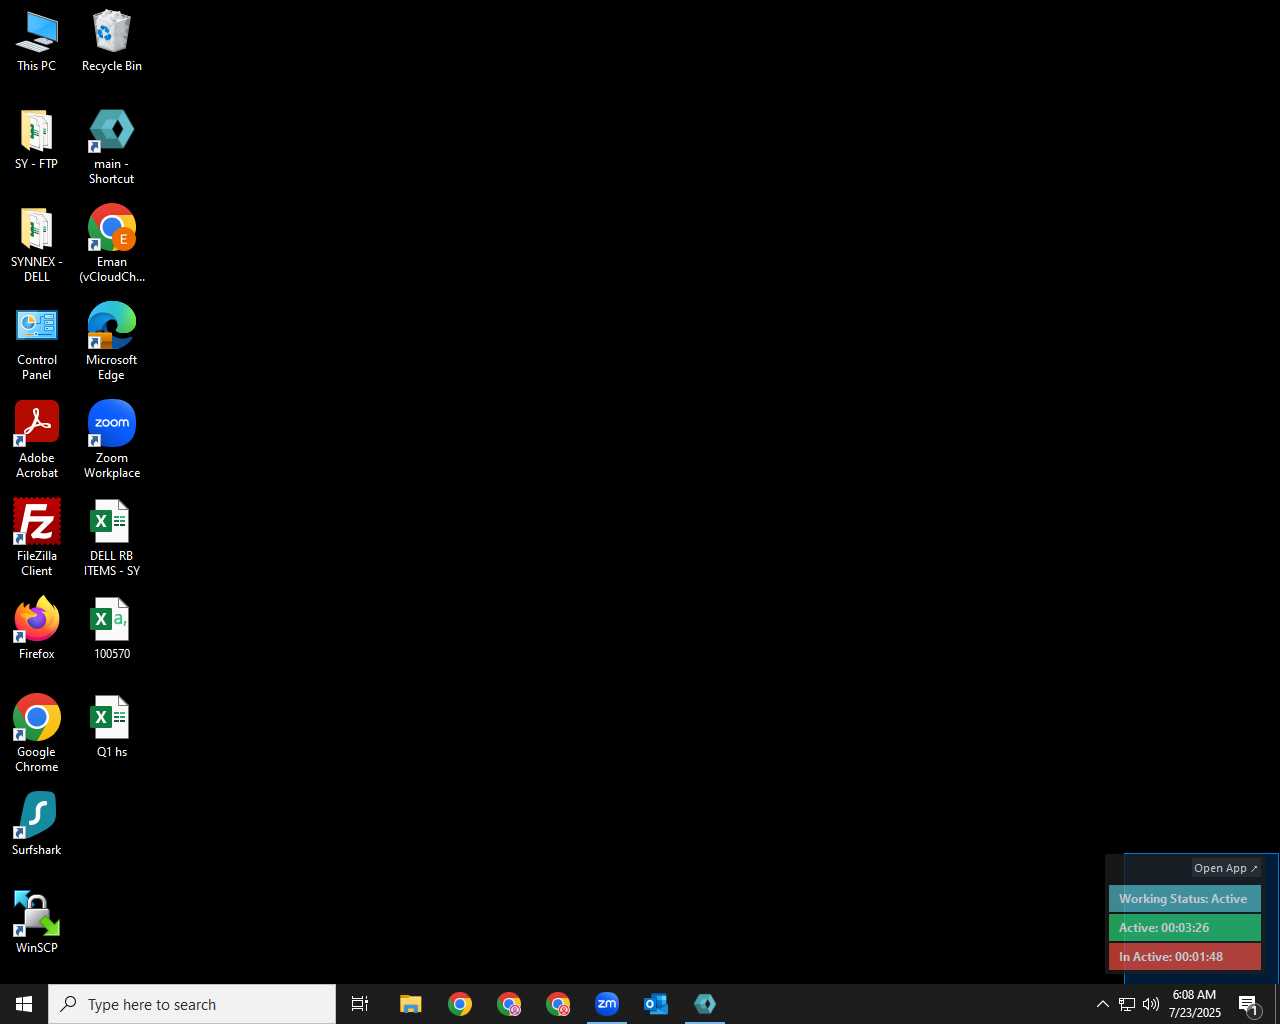
Task: Show hidden system tray icons
Action: [x=1103, y=1004]
